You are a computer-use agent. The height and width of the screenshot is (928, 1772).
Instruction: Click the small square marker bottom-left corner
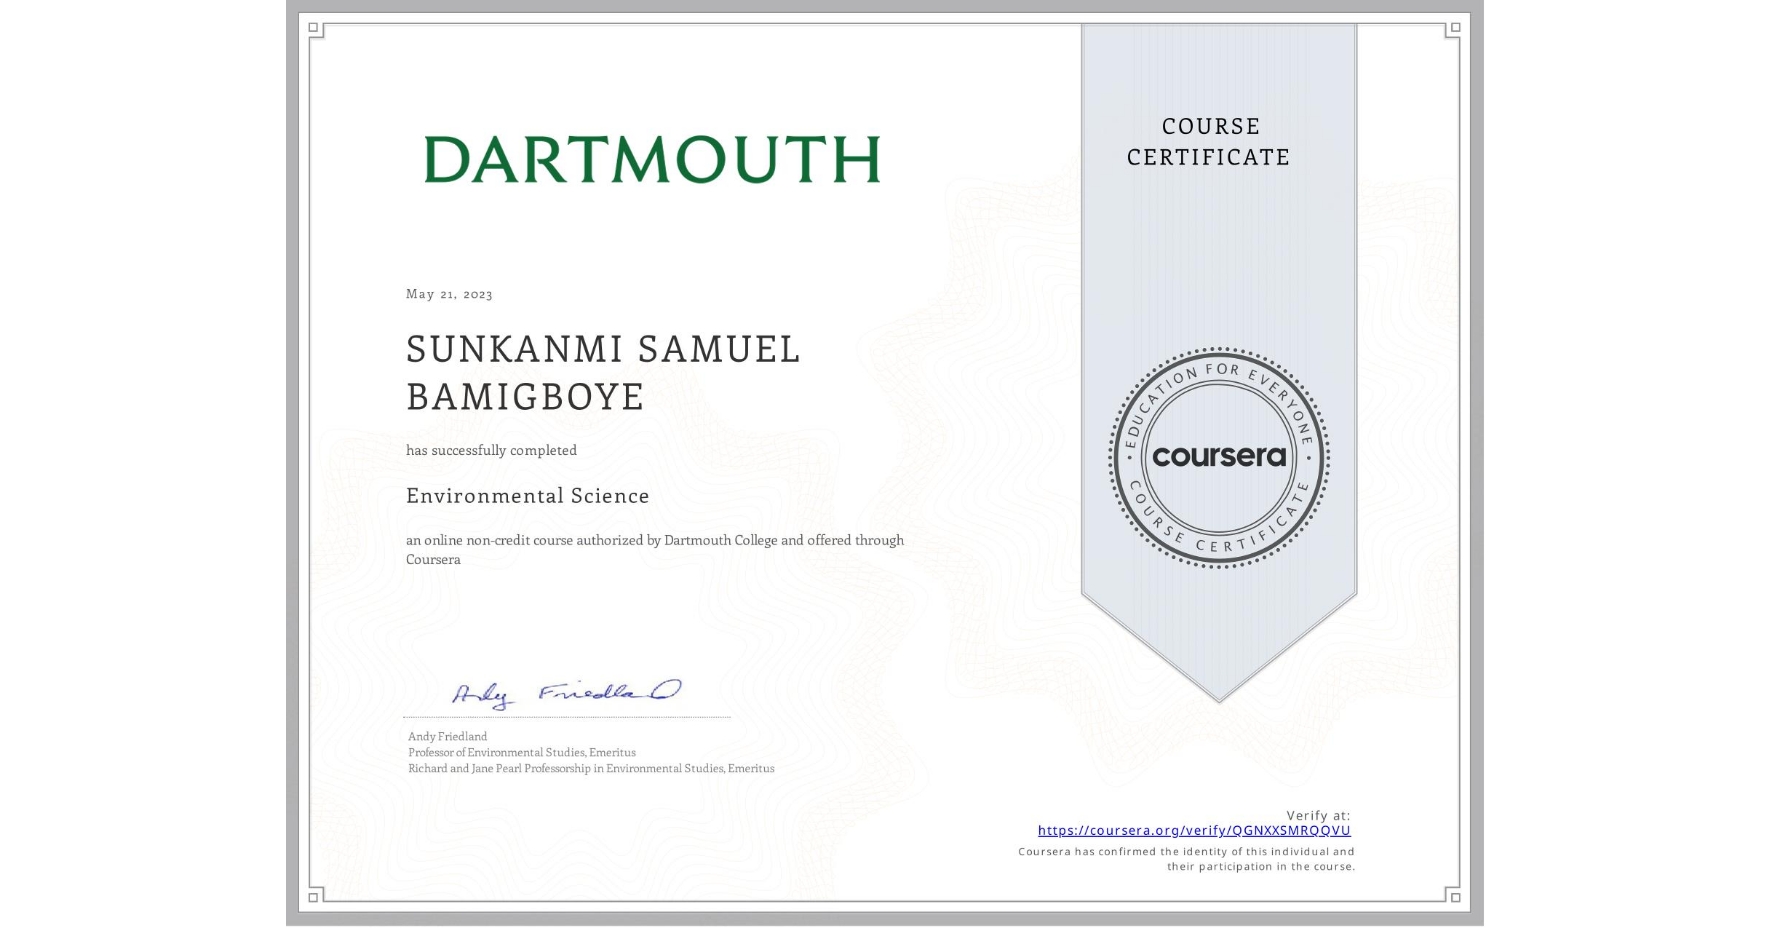(316, 898)
